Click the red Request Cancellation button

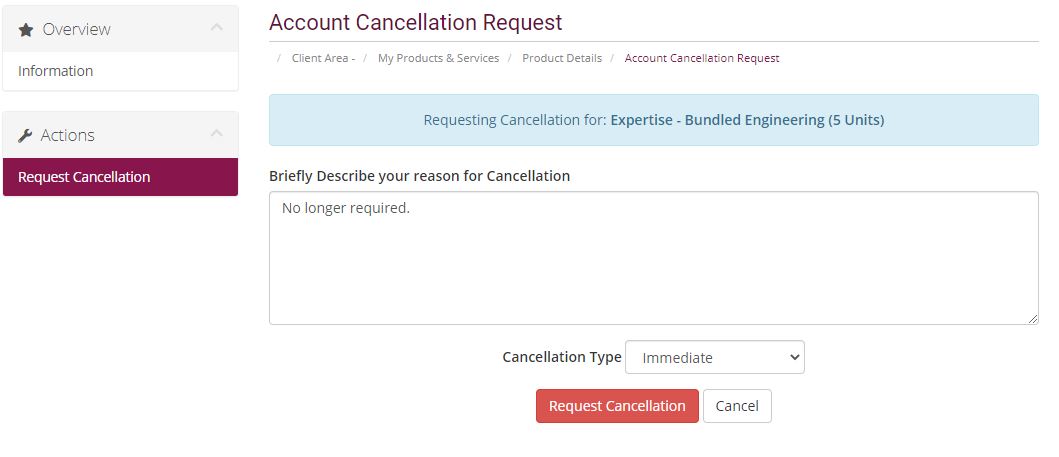(x=617, y=406)
